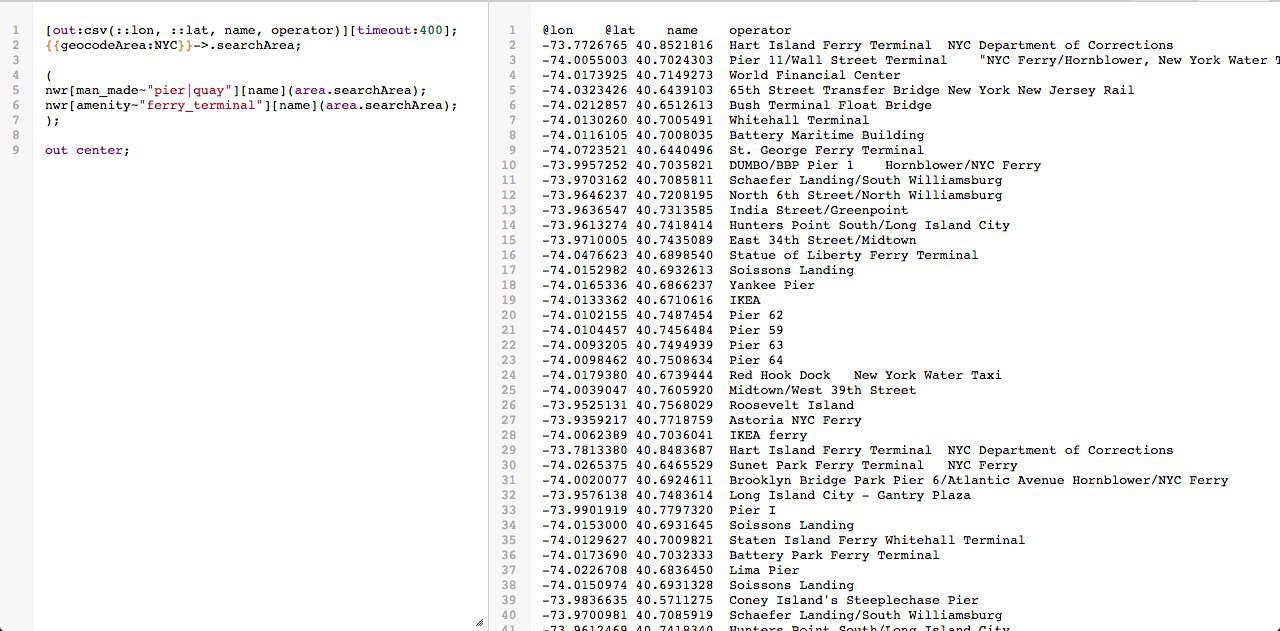
Task: Click "St. George Ferry Terminal"
Action: (x=826, y=150)
